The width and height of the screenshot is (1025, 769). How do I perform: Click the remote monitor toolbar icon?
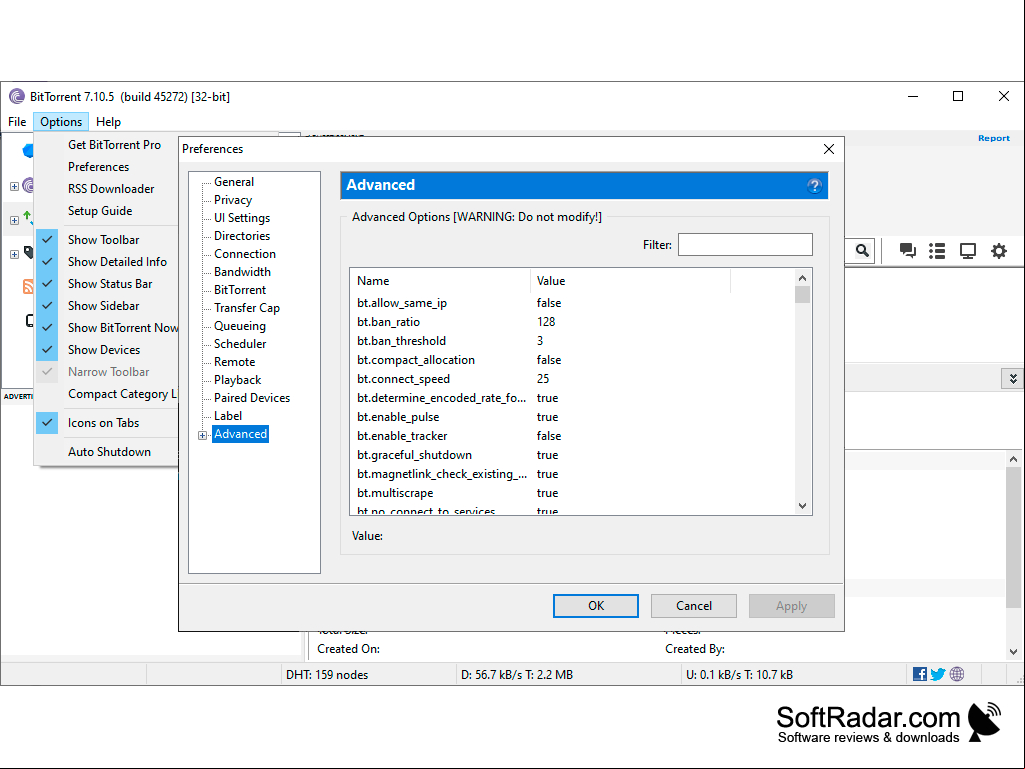click(967, 250)
